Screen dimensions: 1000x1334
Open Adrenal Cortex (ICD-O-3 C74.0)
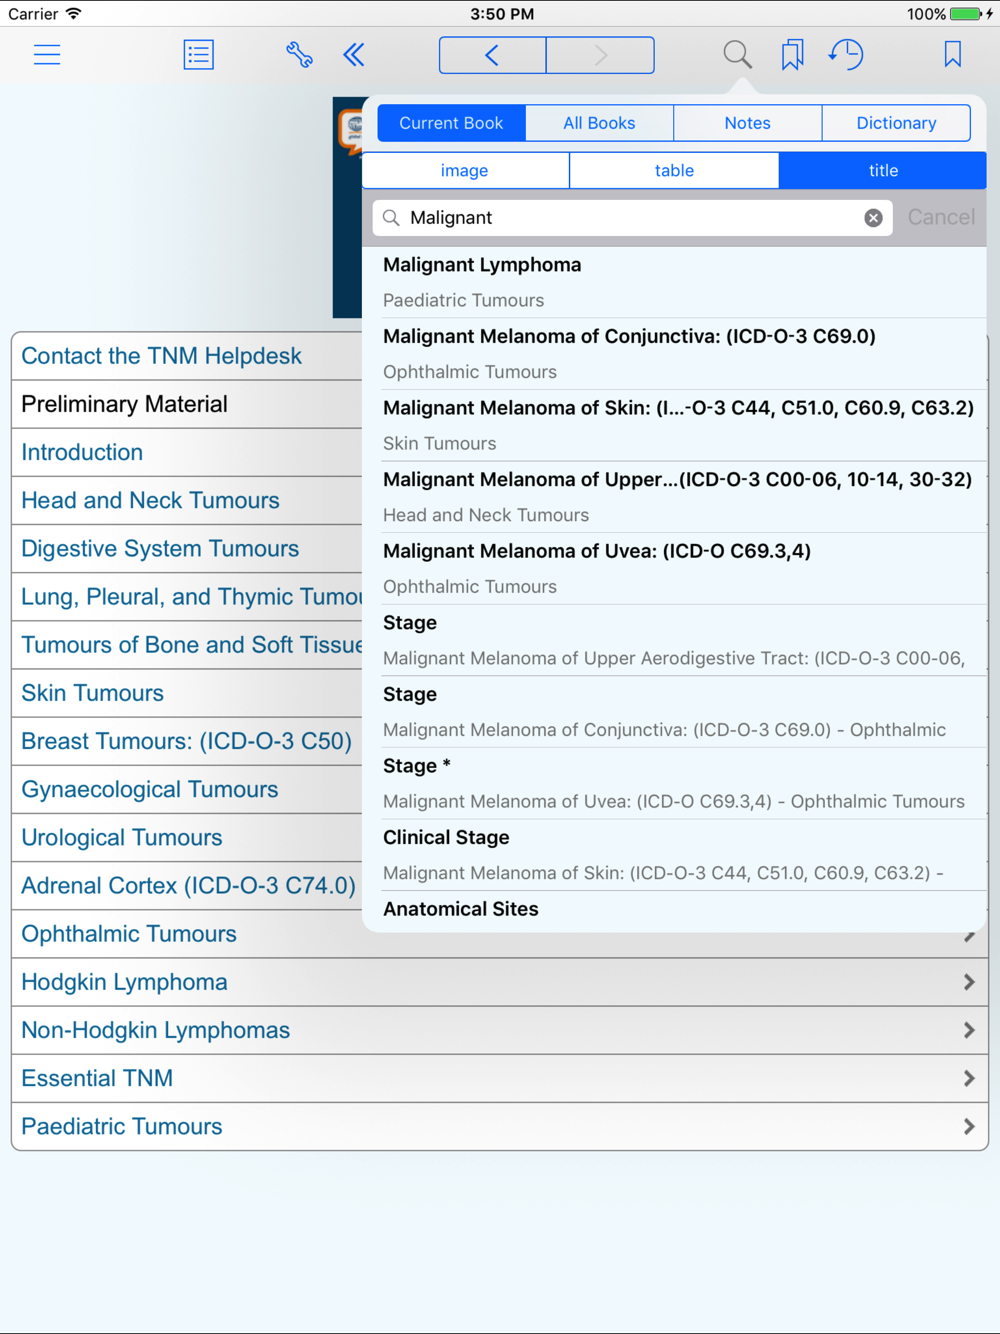187,885
